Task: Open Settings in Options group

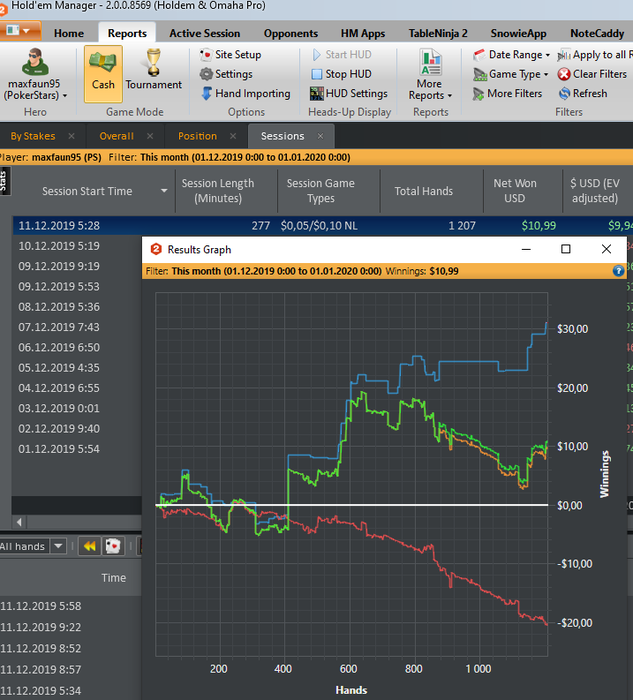Action: coord(226,74)
